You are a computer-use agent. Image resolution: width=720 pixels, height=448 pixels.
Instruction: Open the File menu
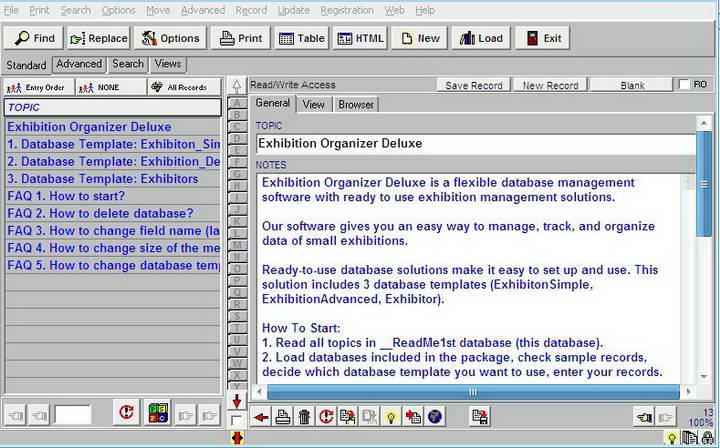[x=11, y=10]
